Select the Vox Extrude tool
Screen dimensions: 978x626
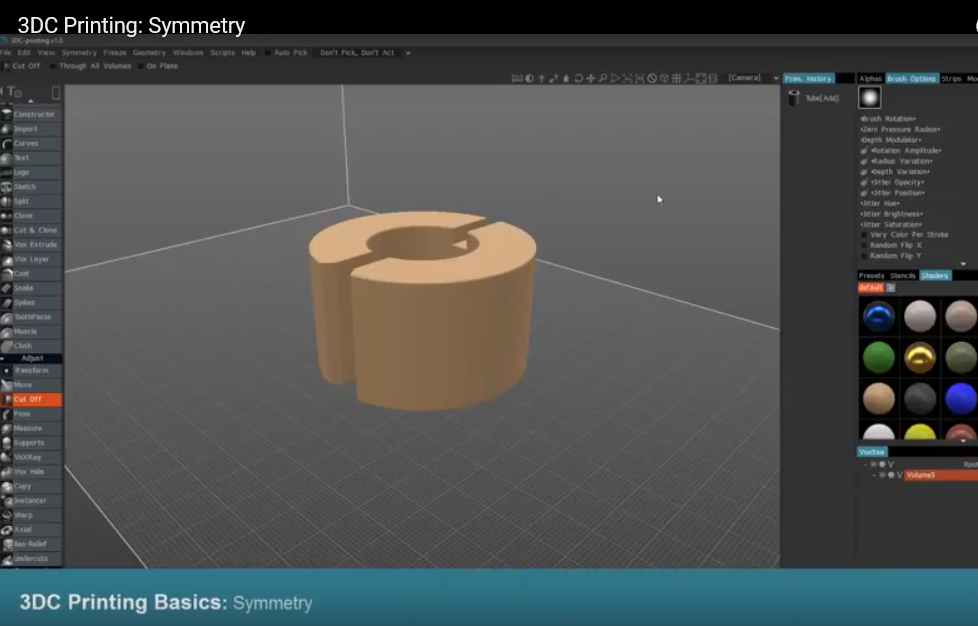pyautogui.click(x=31, y=244)
